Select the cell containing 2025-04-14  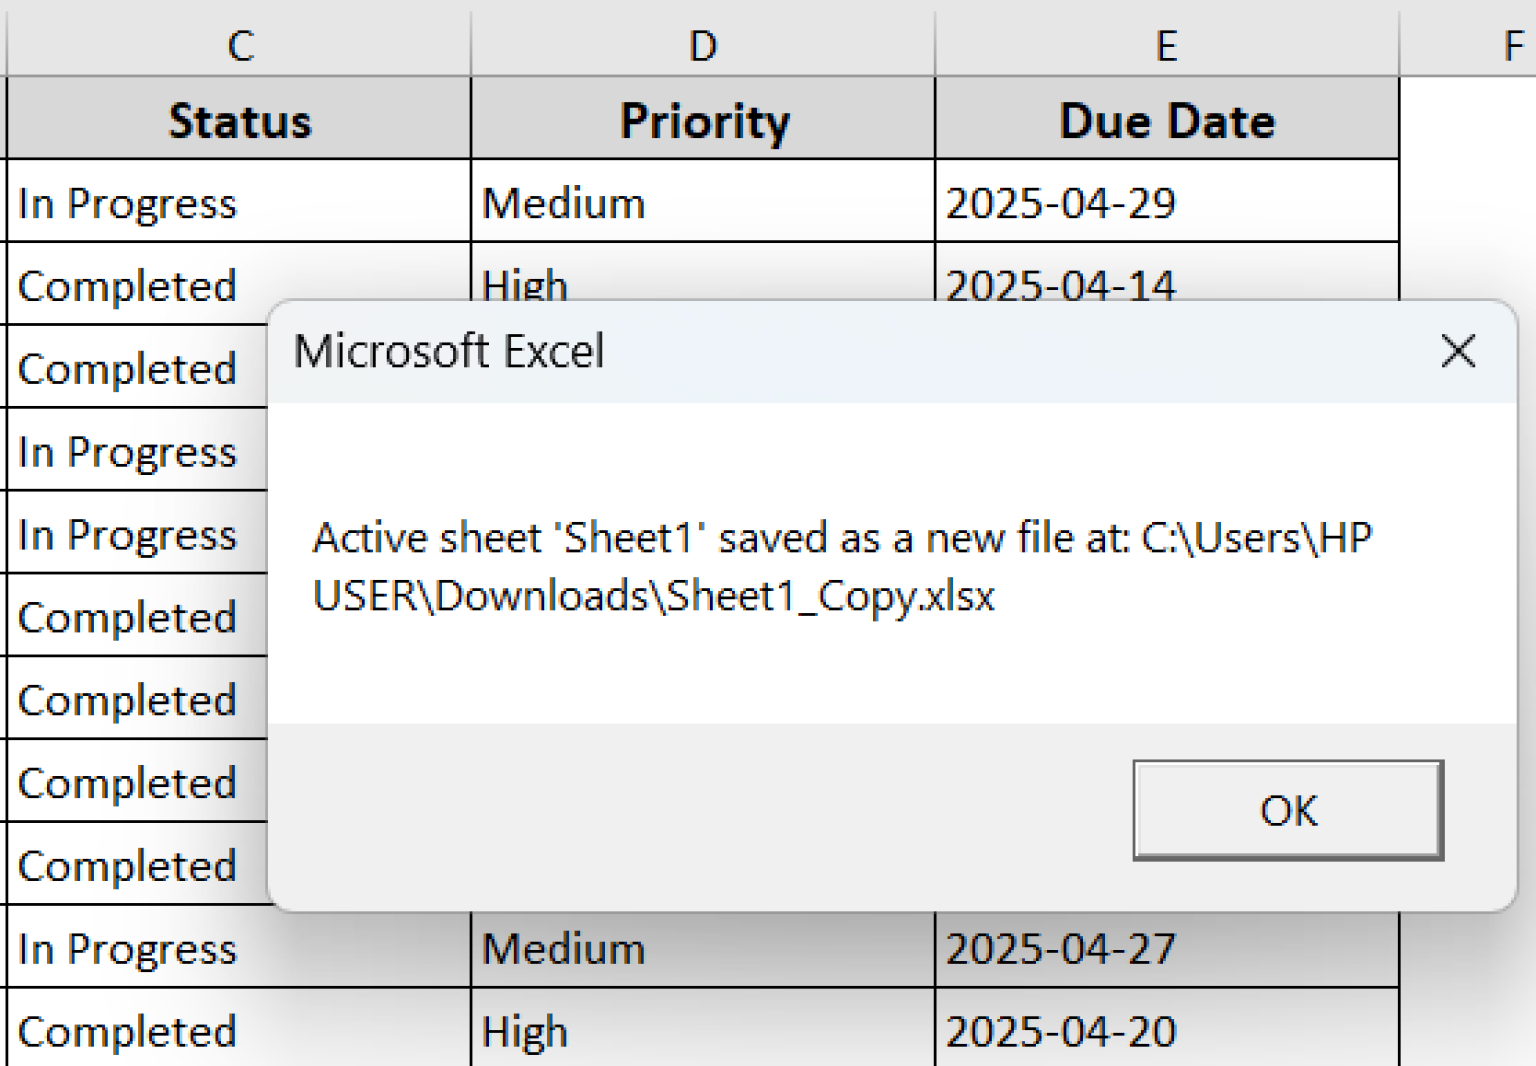coord(1062,286)
